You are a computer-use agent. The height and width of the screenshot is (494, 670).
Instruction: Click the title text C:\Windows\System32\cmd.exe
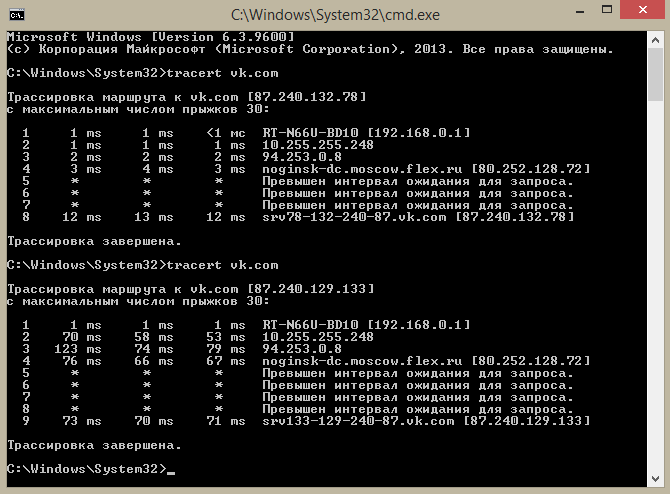(335, 15)
